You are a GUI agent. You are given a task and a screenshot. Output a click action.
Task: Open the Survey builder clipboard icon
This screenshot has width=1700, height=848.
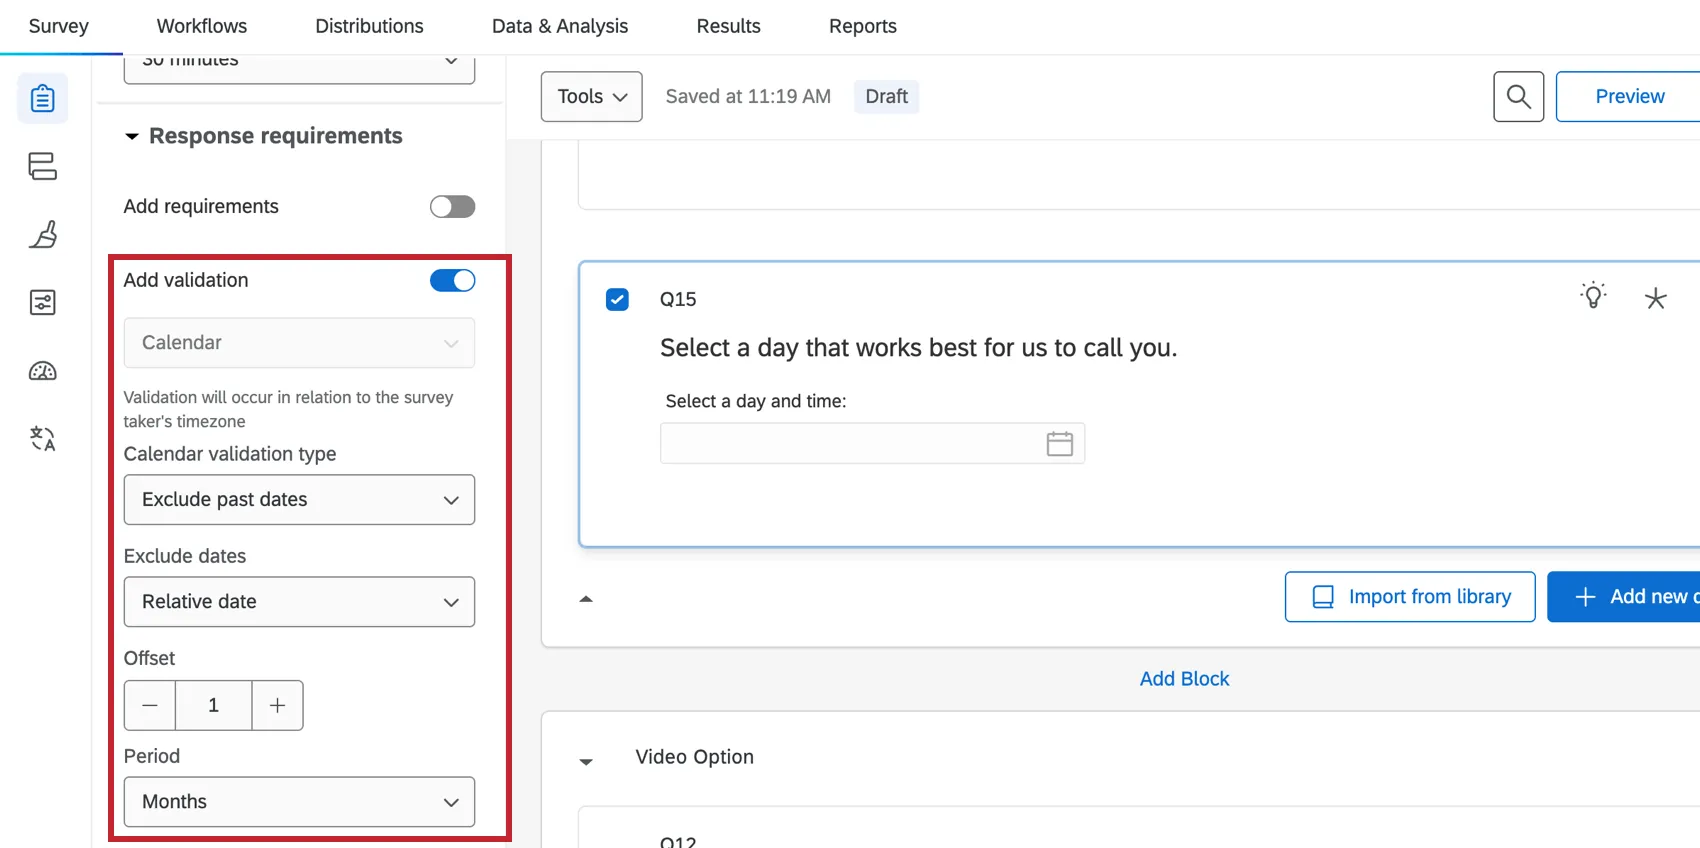42,99
